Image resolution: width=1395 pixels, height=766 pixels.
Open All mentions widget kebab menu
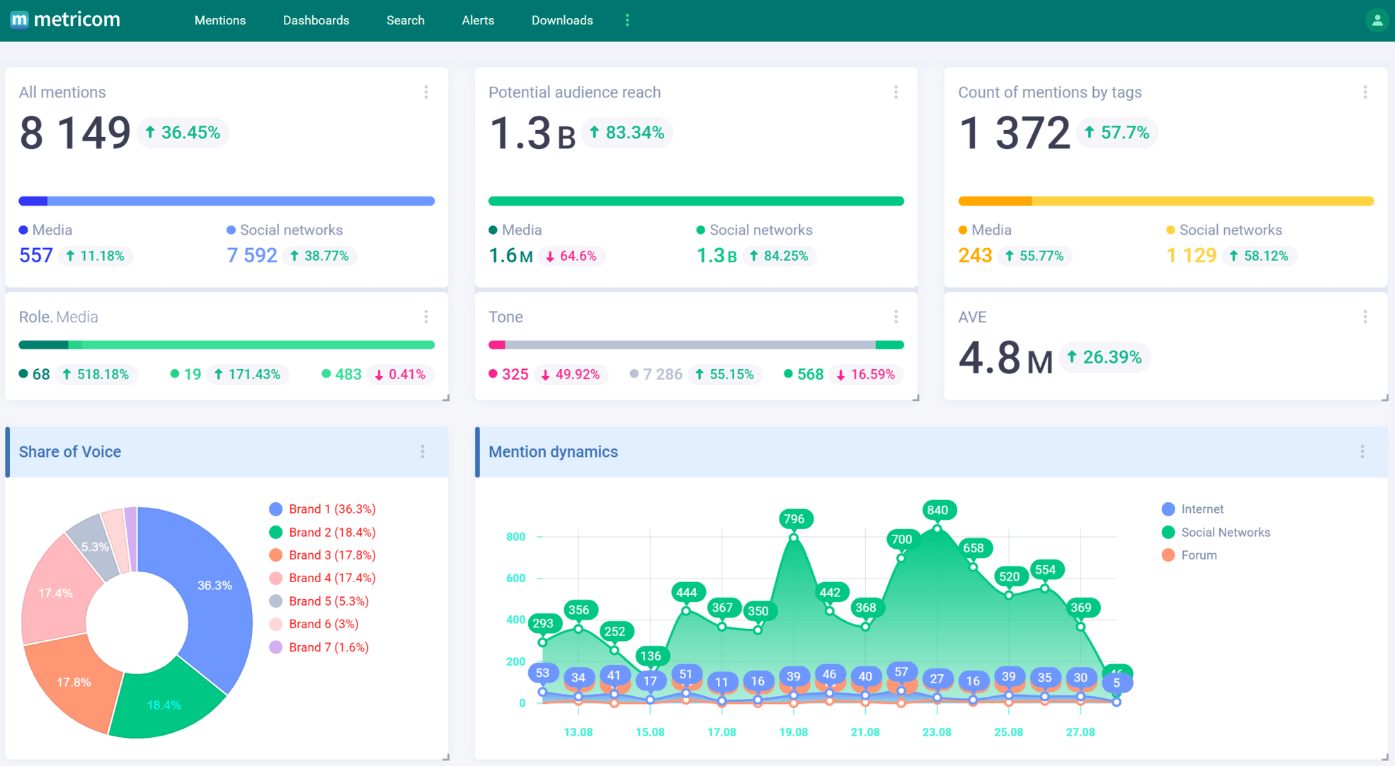426,92
